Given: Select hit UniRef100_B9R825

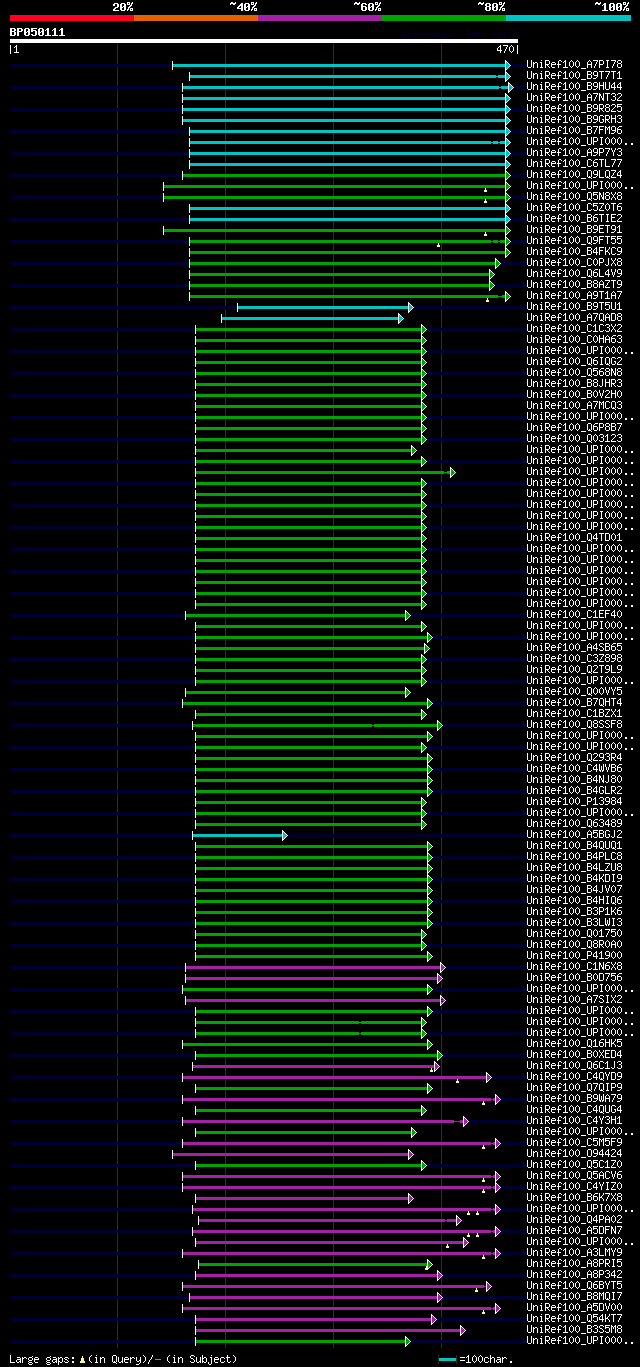Looking at the screenshot, I should point(574,108).
